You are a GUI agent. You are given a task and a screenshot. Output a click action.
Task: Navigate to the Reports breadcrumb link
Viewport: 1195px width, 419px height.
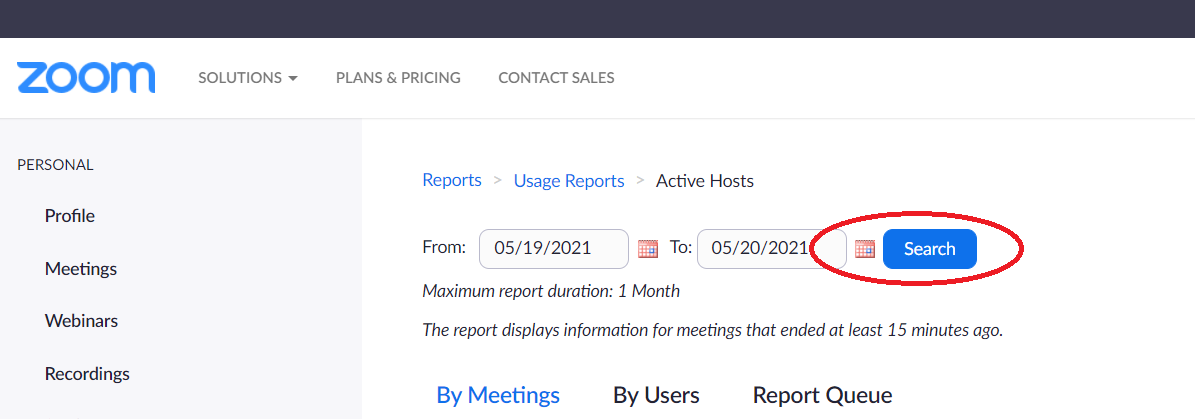click(452, 181)
